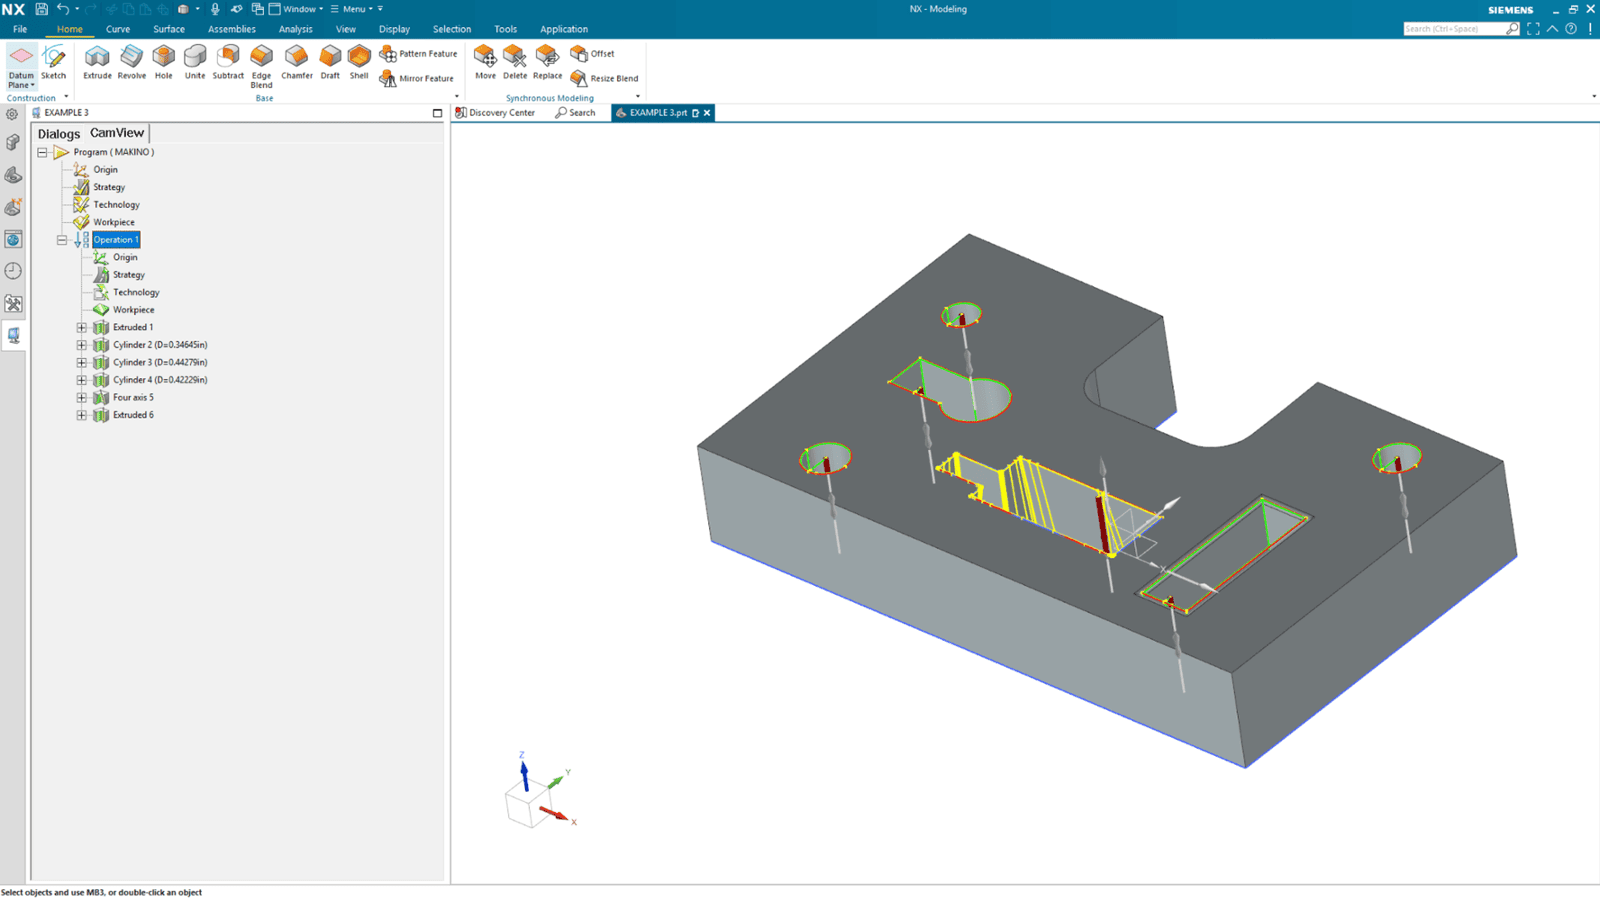Click the command Search input field
The image size is (1600, 900).
pos(1461,29)
